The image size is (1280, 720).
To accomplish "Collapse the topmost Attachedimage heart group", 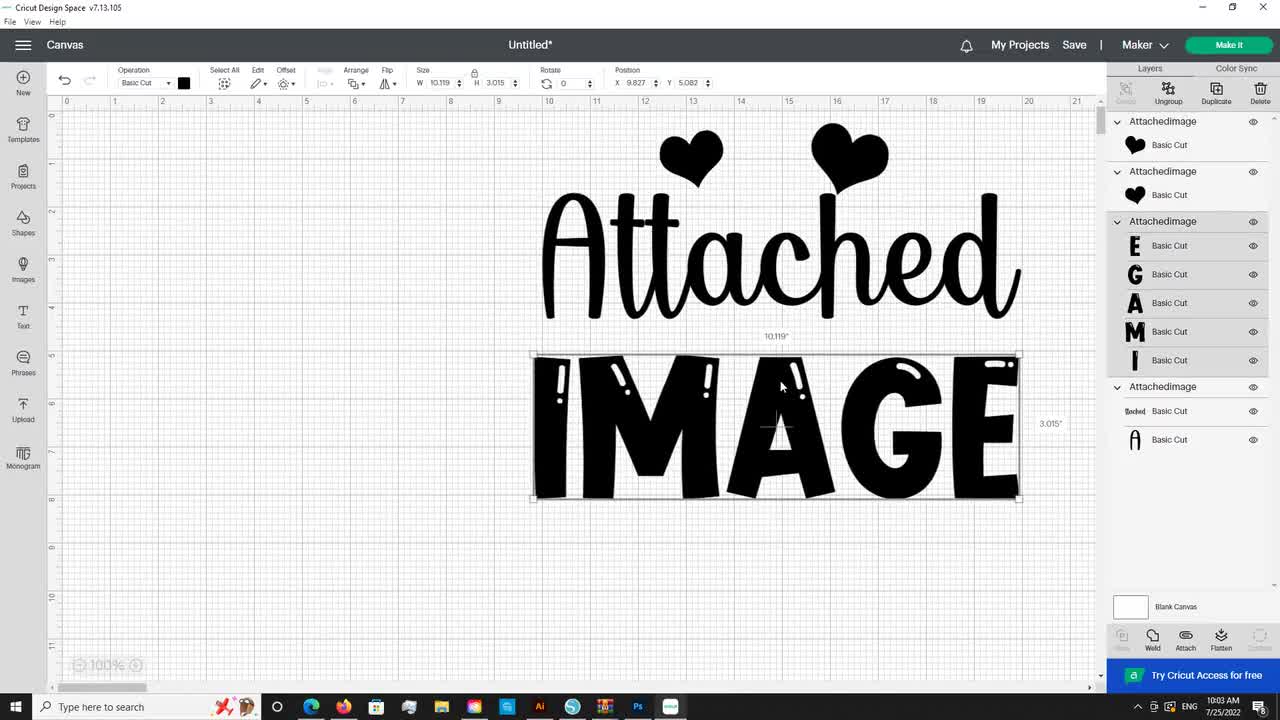I will [1118, 121].
